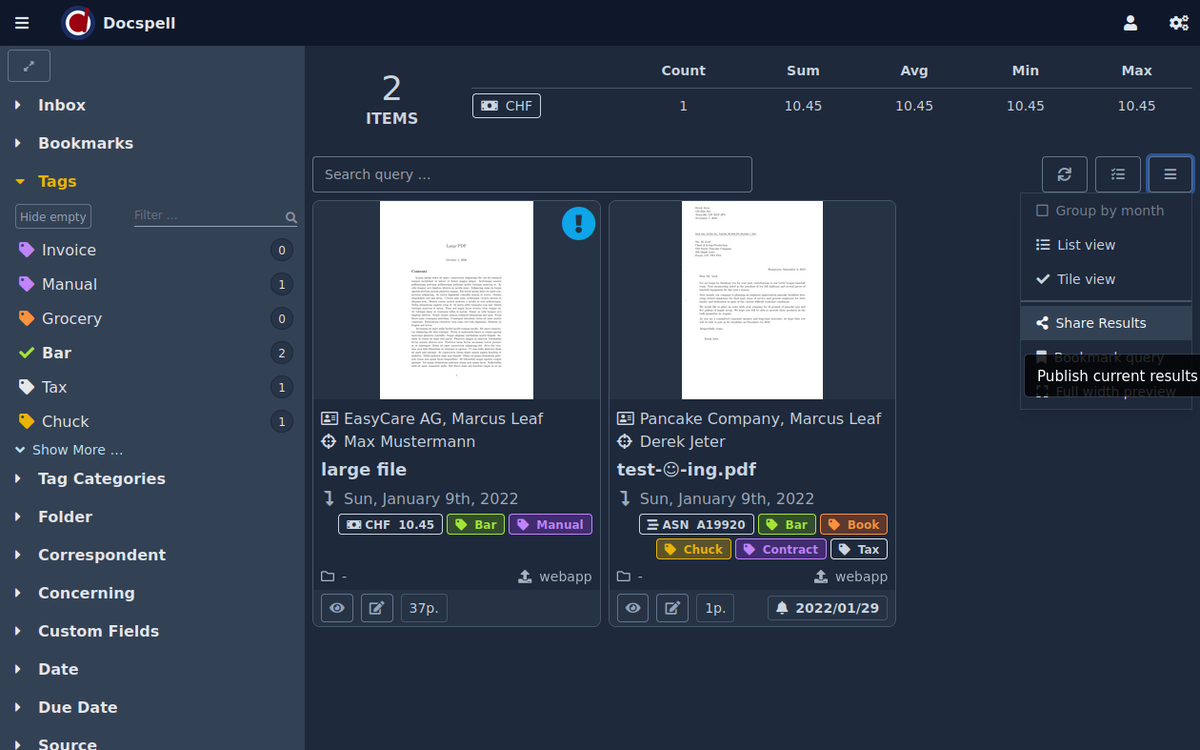This screenshot has width=1200, height=750.
Task: Click the Hide empty button
Action: [x=53, y=217]
